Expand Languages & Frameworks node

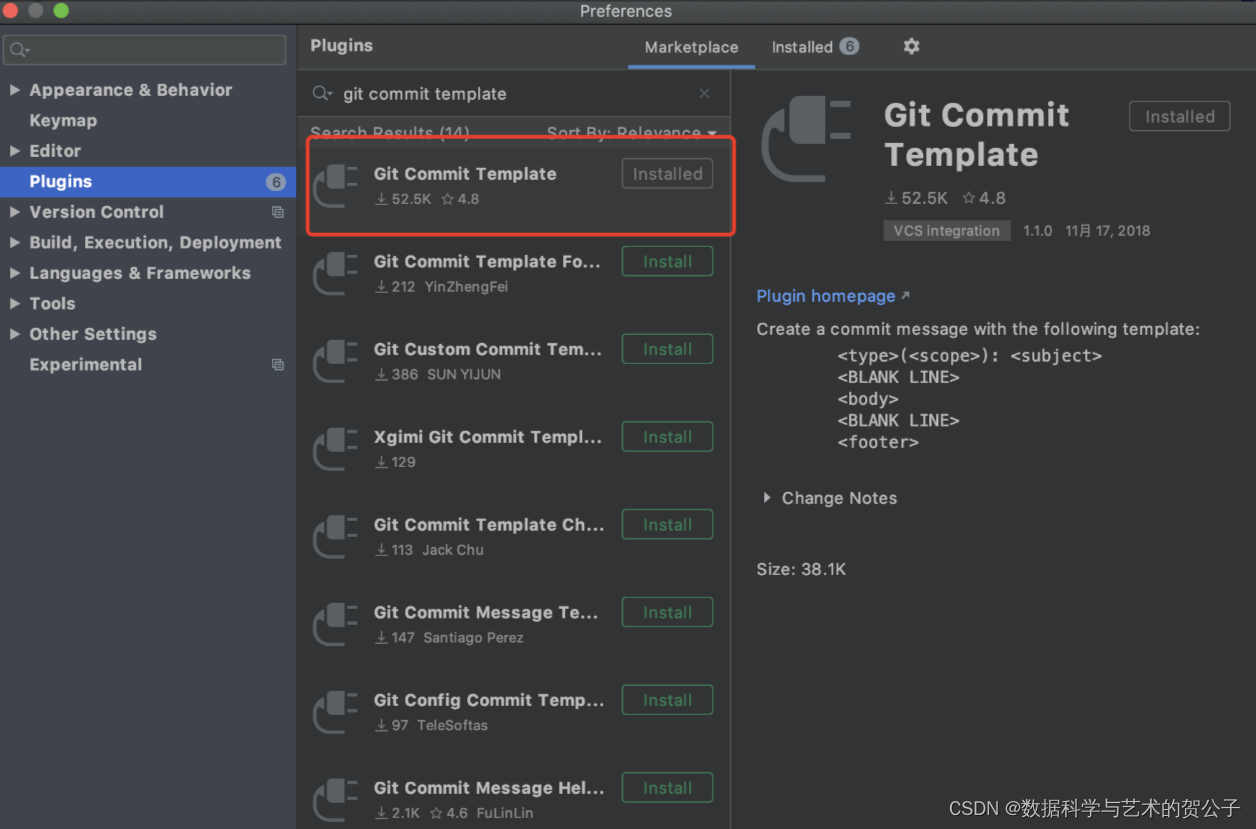point(14,273)
